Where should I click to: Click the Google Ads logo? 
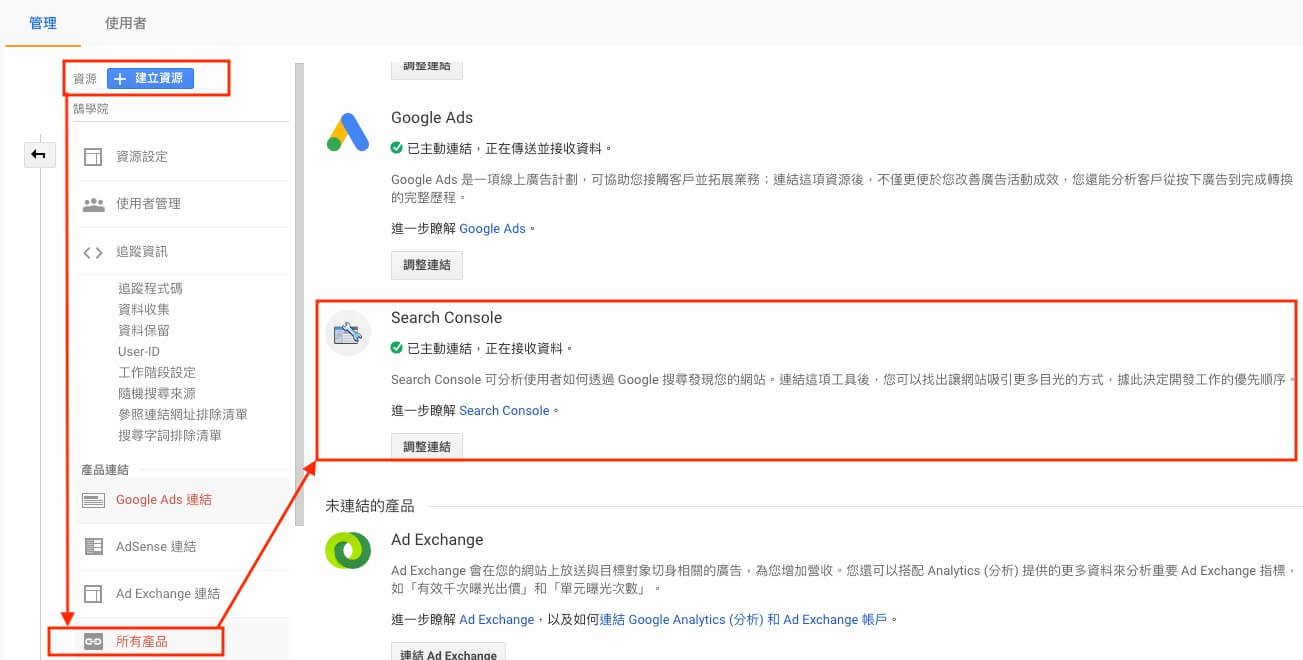[x=348, y=132]
